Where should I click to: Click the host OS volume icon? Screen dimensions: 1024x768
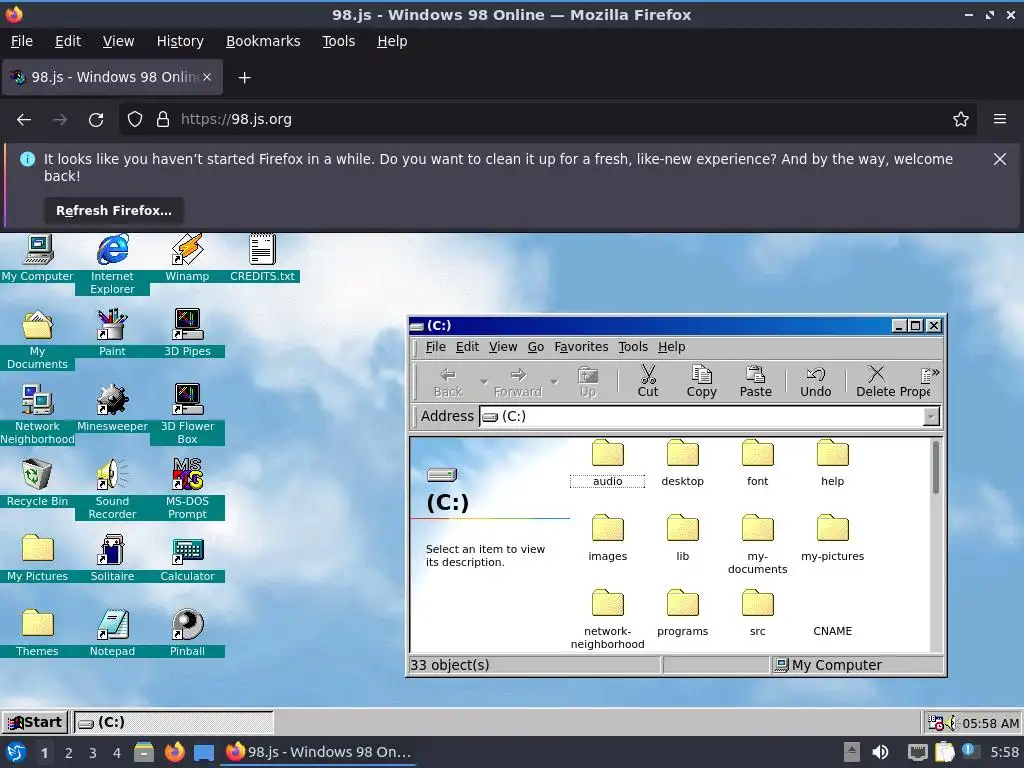880,752
